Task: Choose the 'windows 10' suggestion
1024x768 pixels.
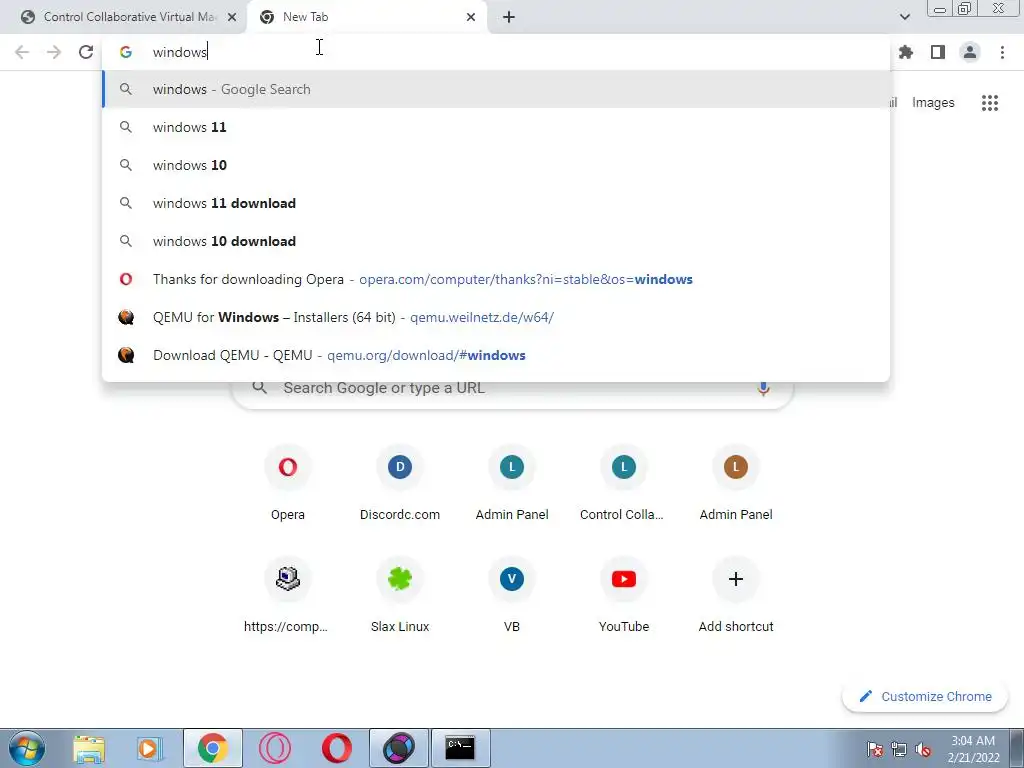Action: click(496, 165)
